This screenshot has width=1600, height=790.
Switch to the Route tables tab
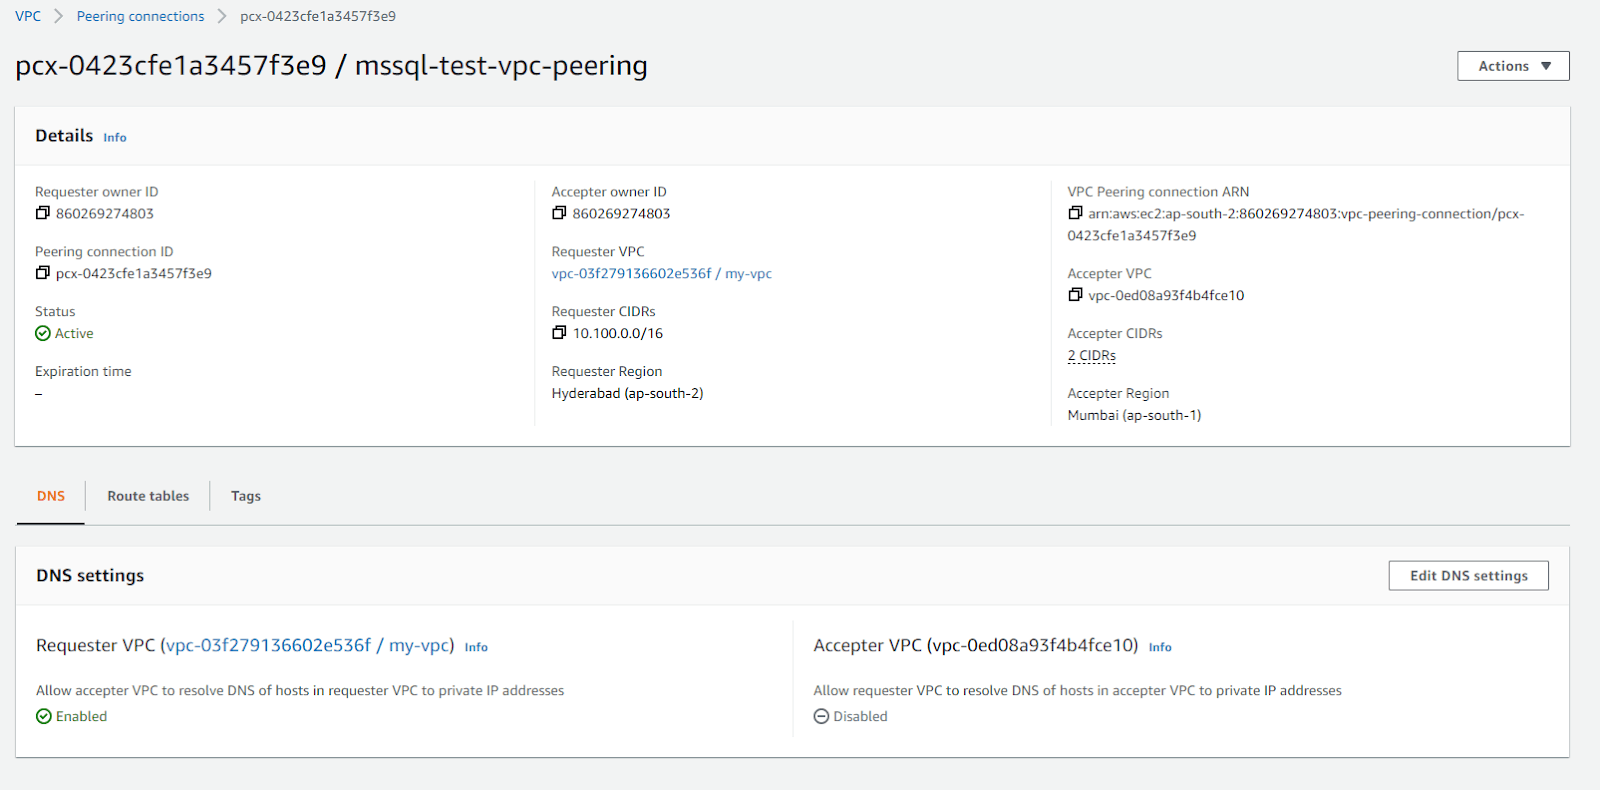point(148,496)
